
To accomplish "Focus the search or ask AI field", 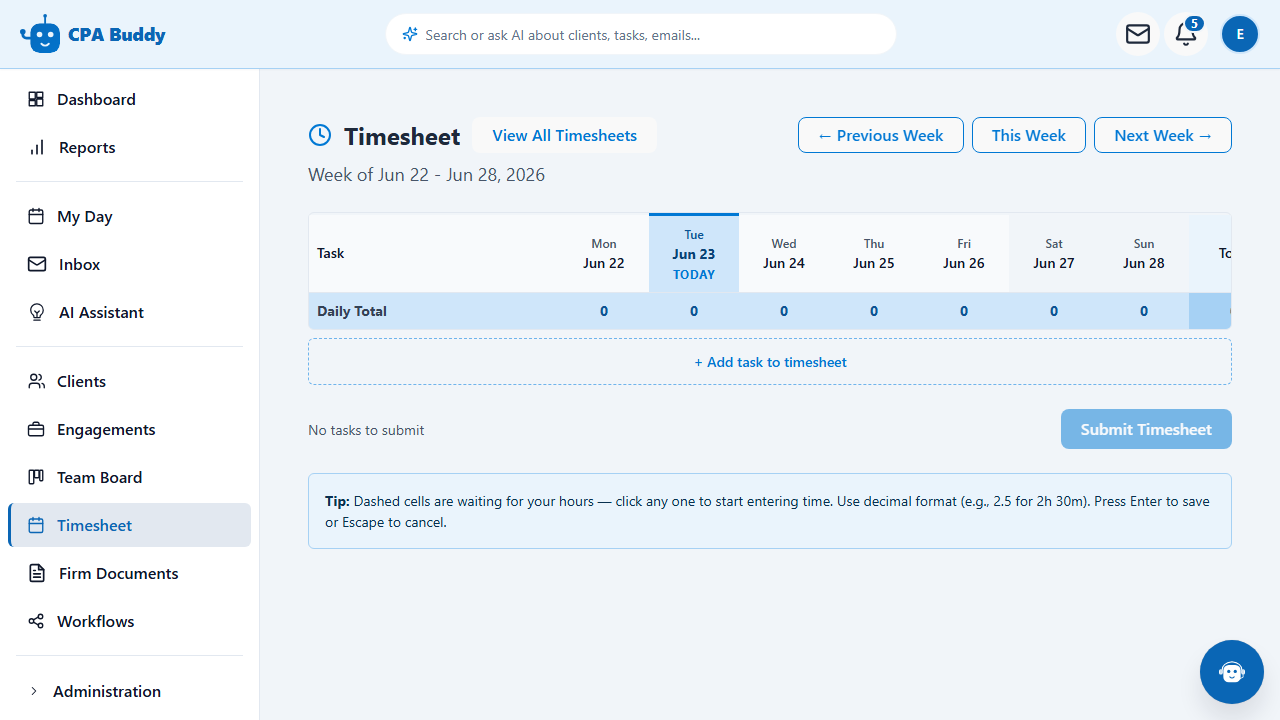I will 640,34.
